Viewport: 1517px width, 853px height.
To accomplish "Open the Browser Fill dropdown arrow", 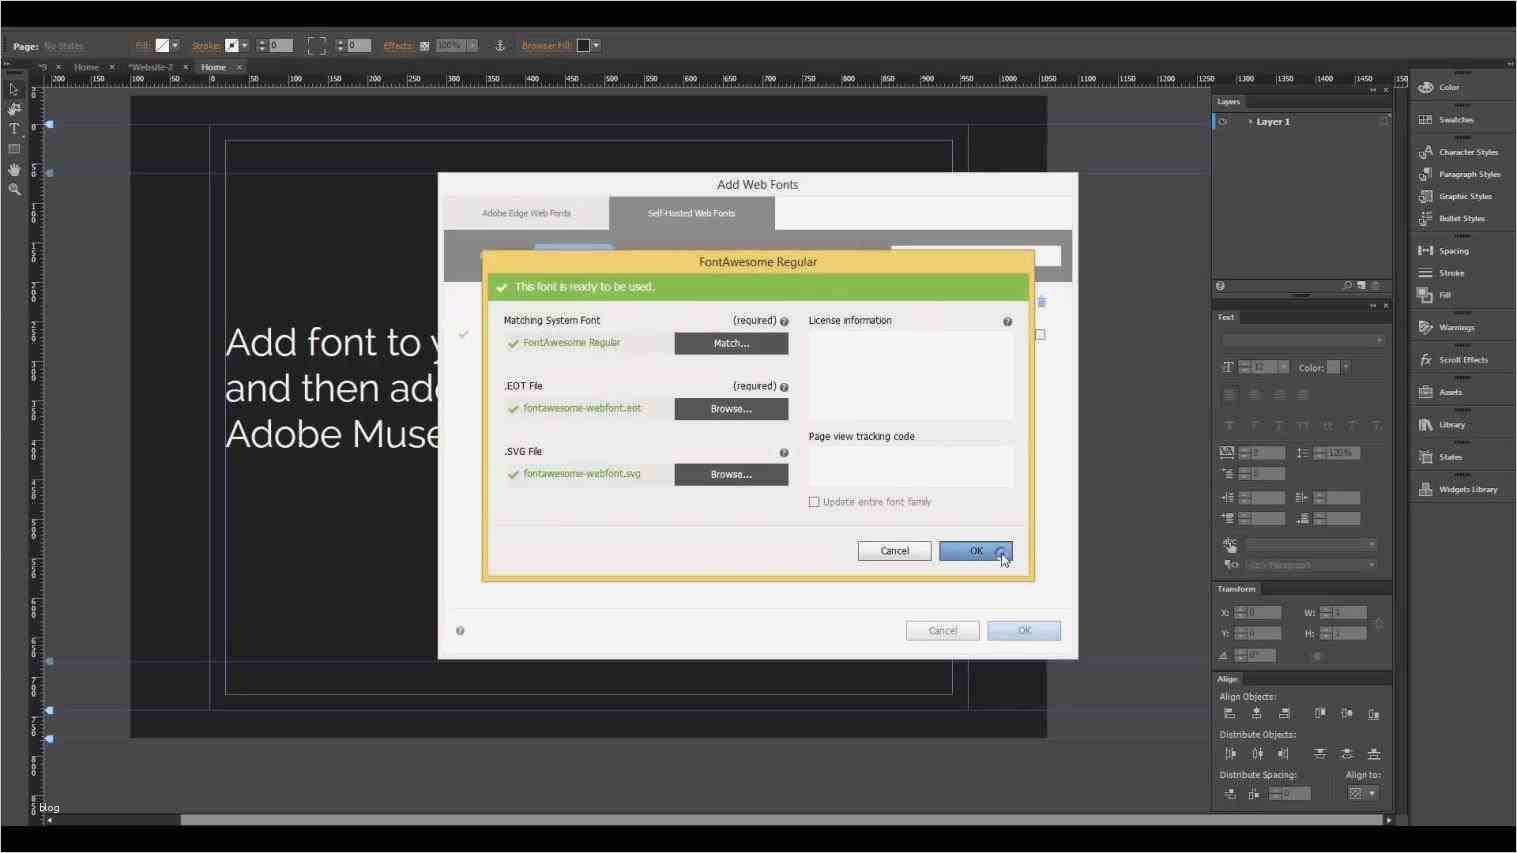I will (x=596, y=46).
